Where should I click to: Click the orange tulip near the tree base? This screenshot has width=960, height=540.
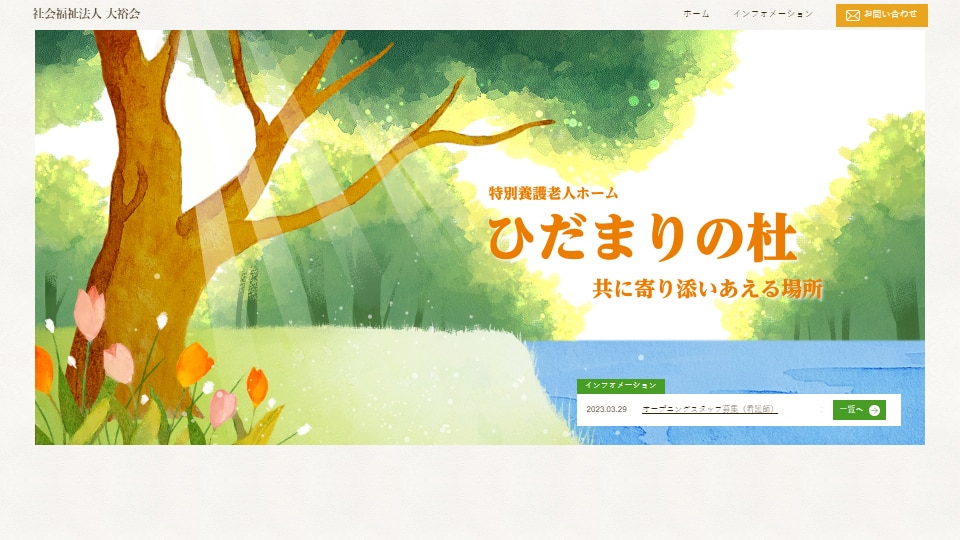pos(194,365)
